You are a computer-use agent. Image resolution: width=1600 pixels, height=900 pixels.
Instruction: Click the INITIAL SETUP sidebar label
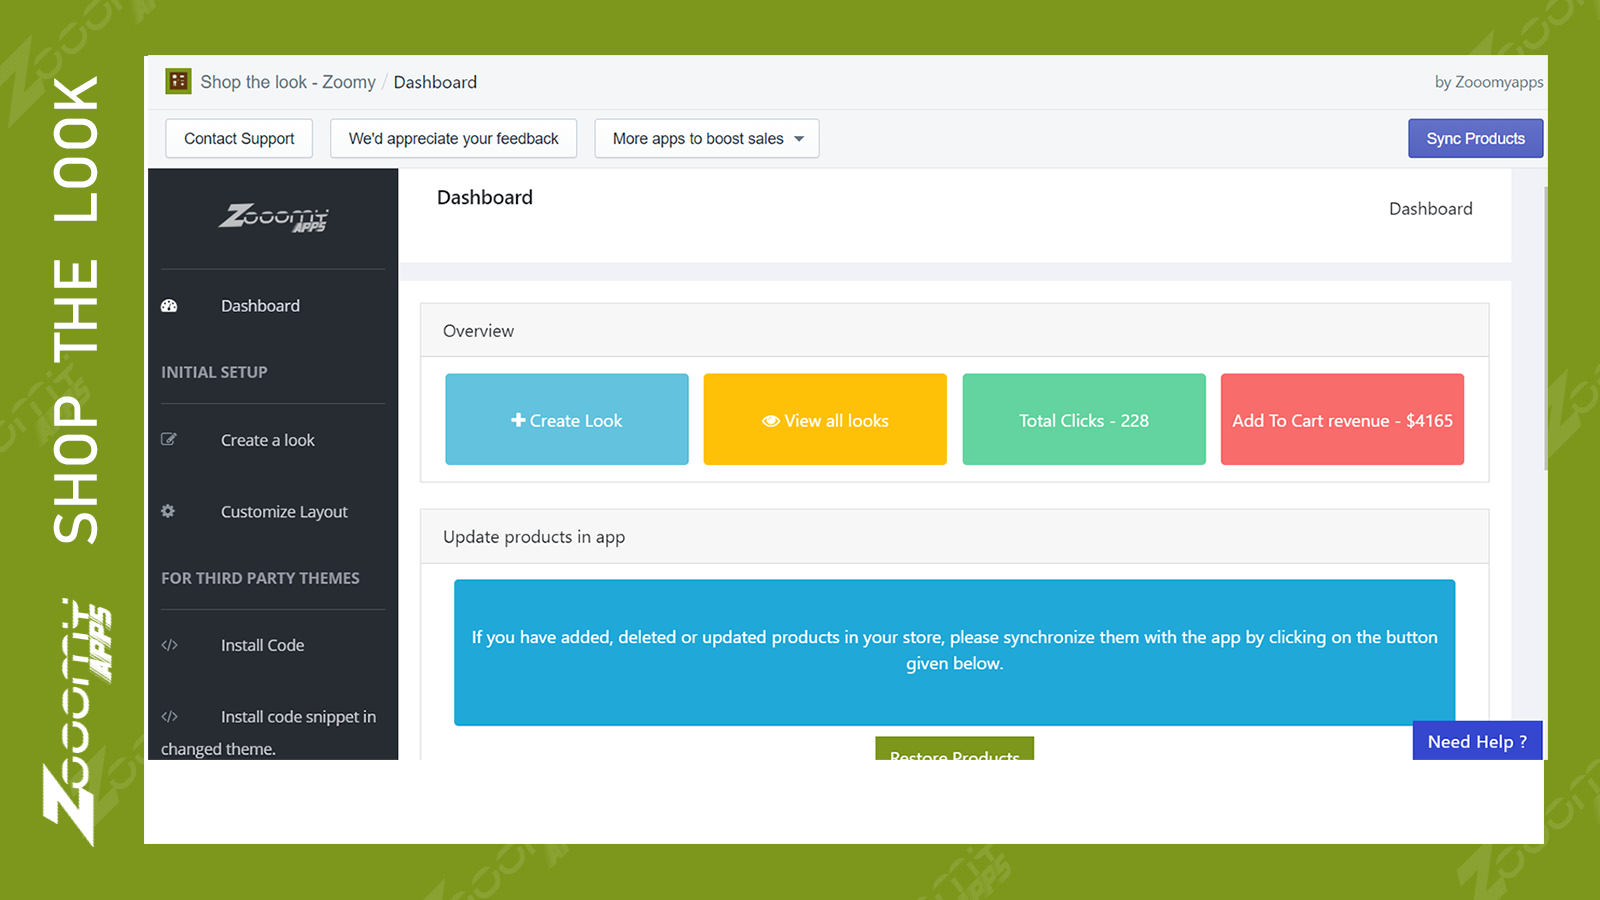click(x=214, y=372)
